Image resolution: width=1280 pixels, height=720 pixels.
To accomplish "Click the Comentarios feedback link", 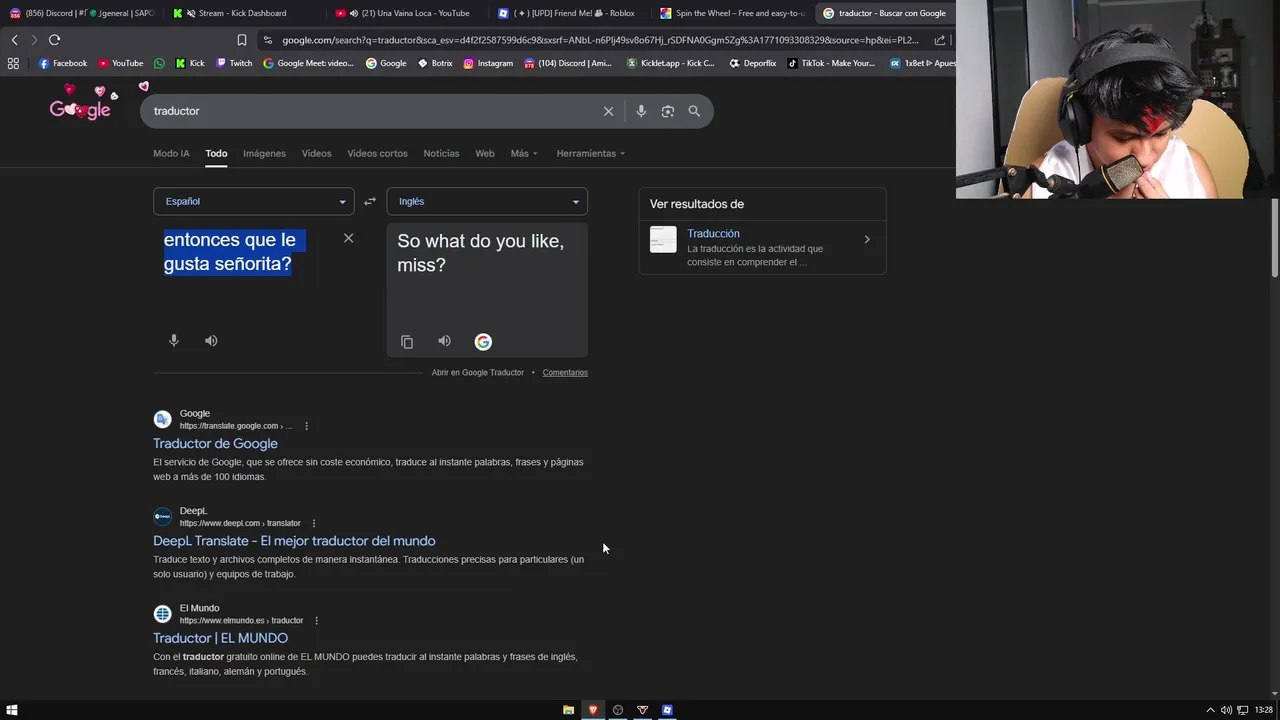I will [565, 372].
